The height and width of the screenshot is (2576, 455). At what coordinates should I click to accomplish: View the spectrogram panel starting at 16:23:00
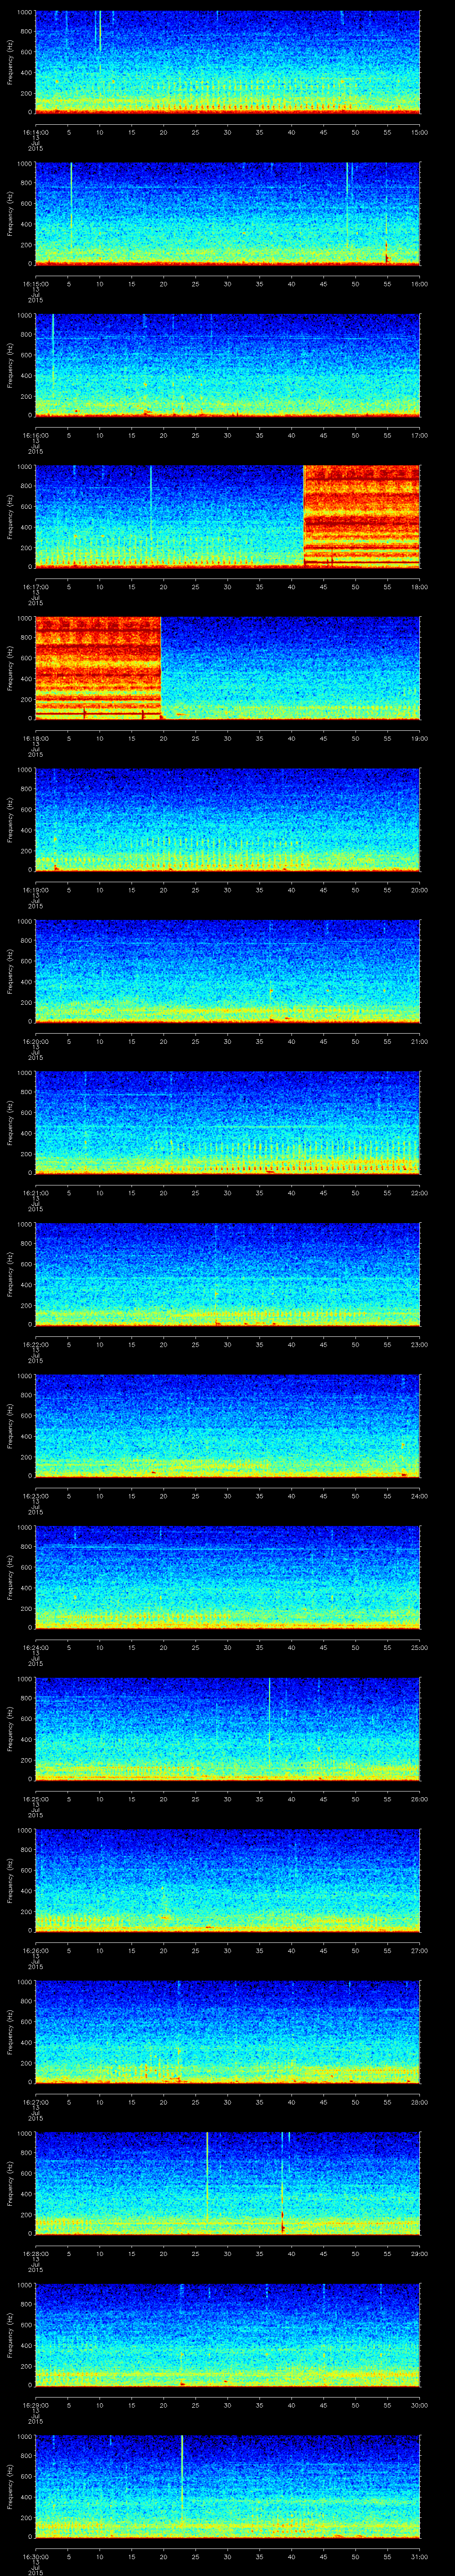pos(227,1426)
